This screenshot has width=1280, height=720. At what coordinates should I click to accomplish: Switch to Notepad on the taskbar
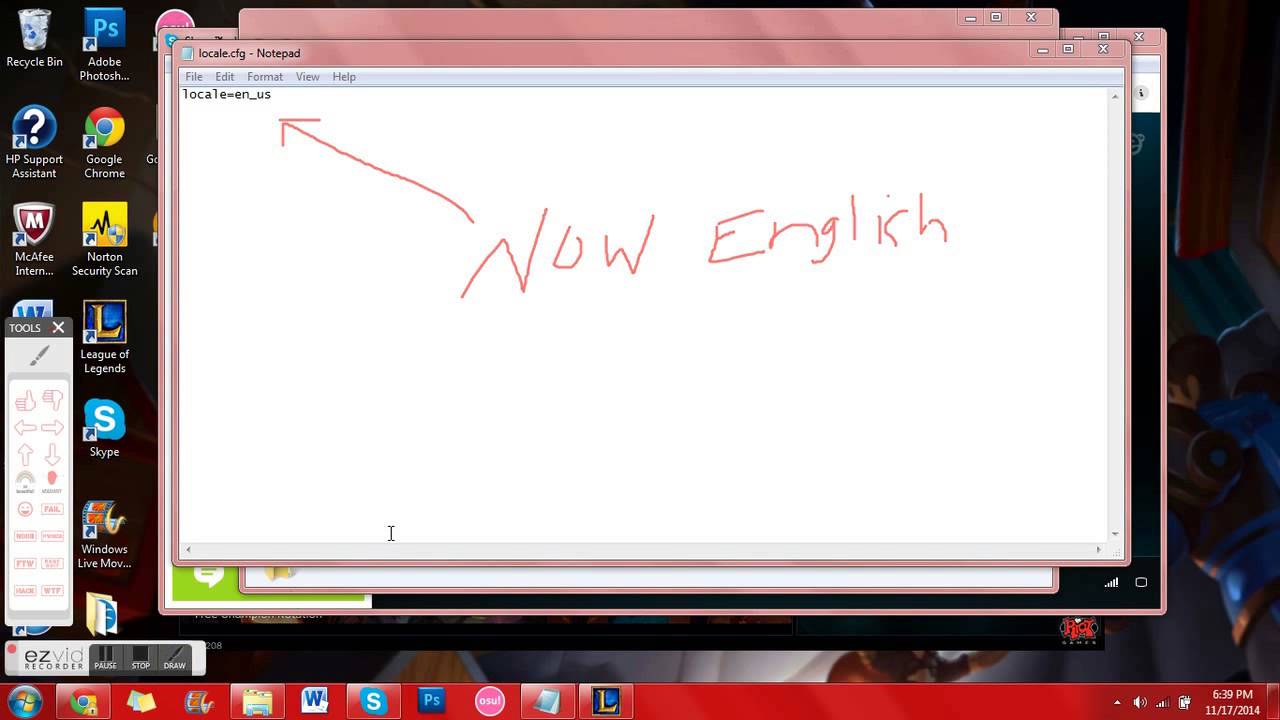click(x=547, y=701)
